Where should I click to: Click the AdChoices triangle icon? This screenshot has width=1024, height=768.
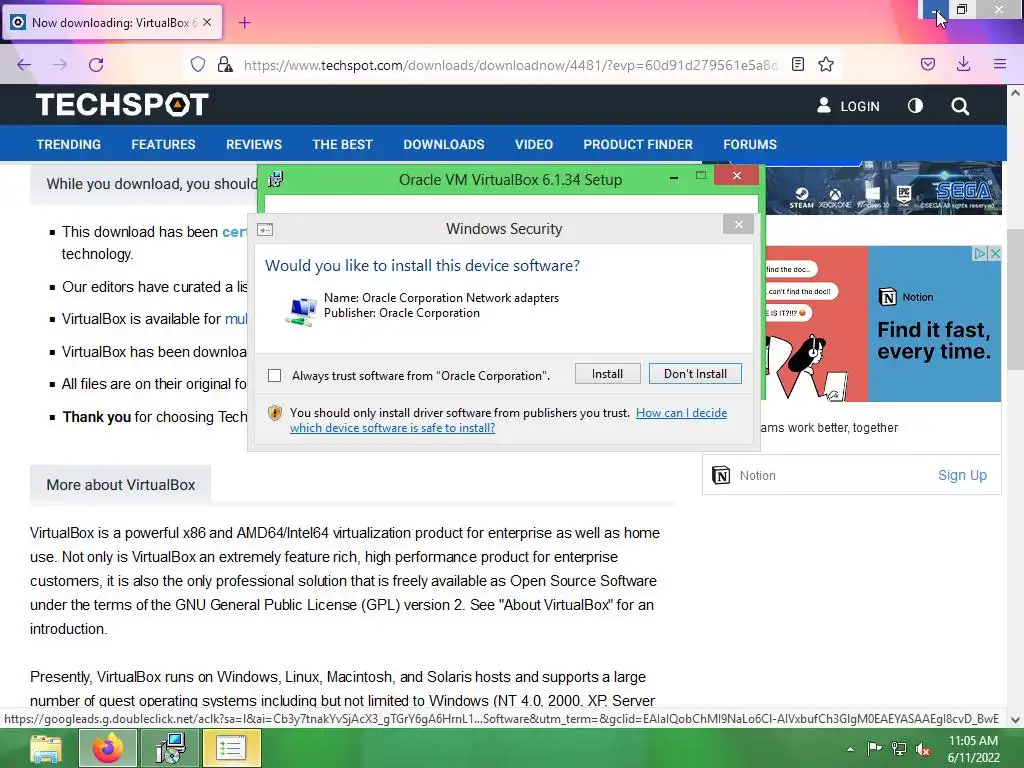tap(980, 253)
